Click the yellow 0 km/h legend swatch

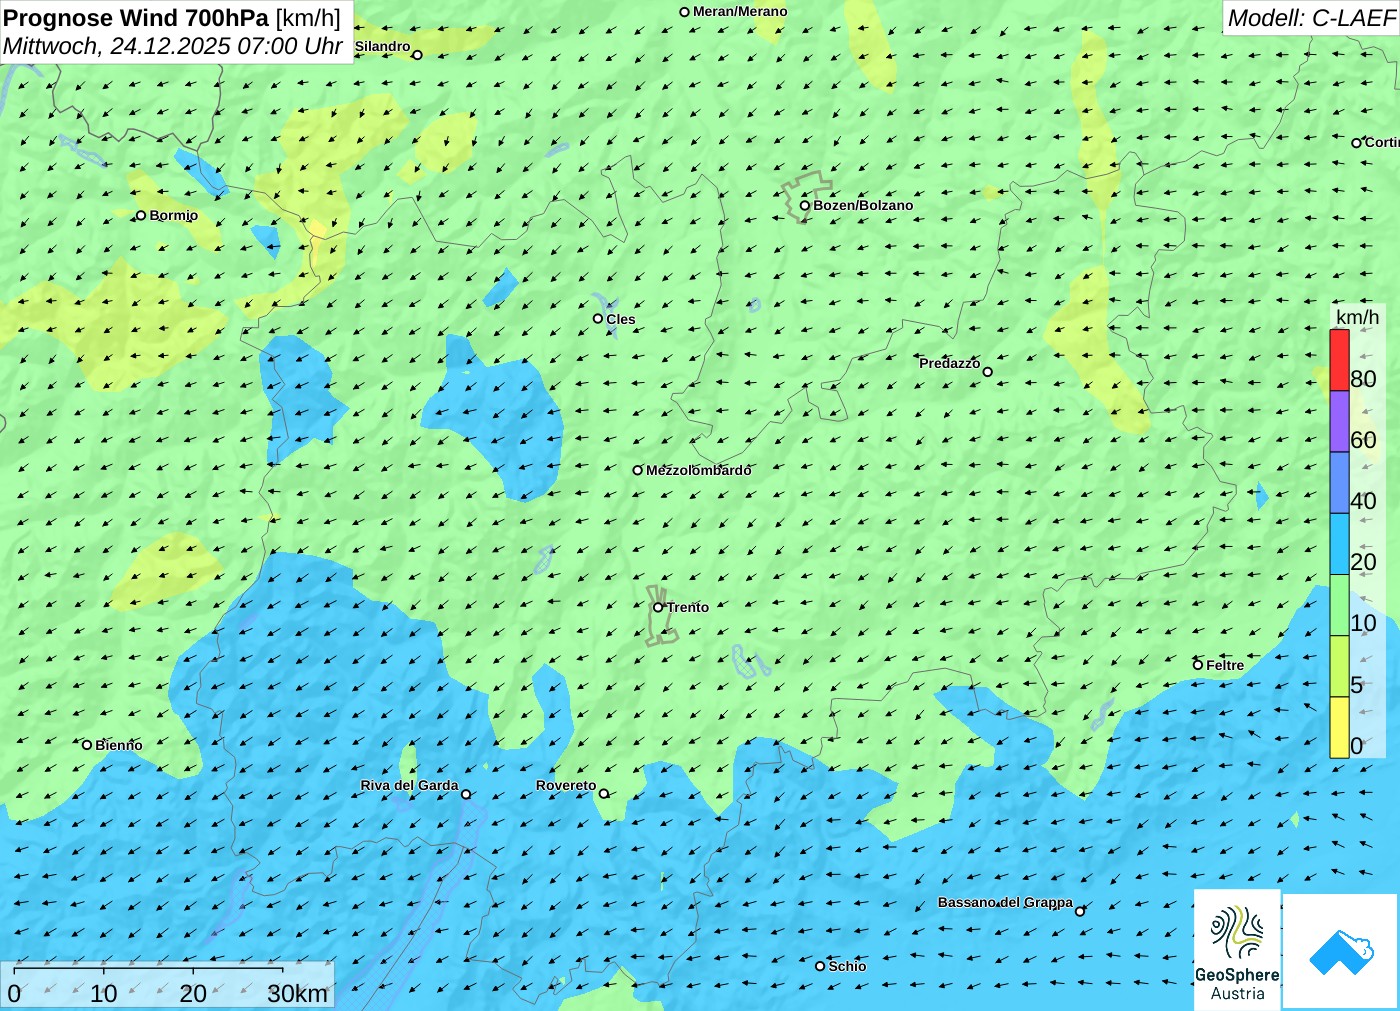pyautogui.click(x=1339, y=727)
